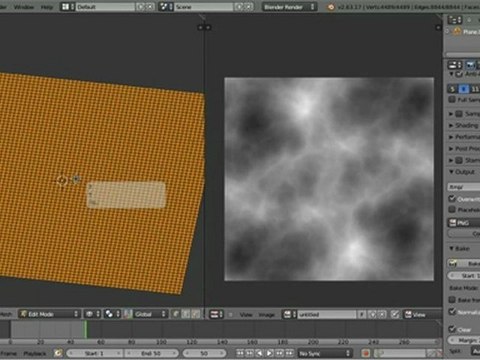
Task: Open the image editor type selector
Action: [x=216, y=314]
